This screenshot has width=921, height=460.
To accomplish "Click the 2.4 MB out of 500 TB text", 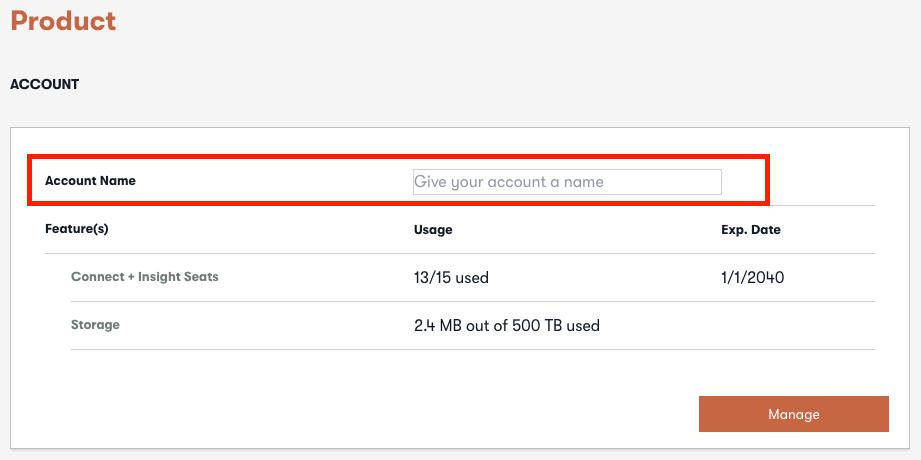I will (x=506, y=326).
